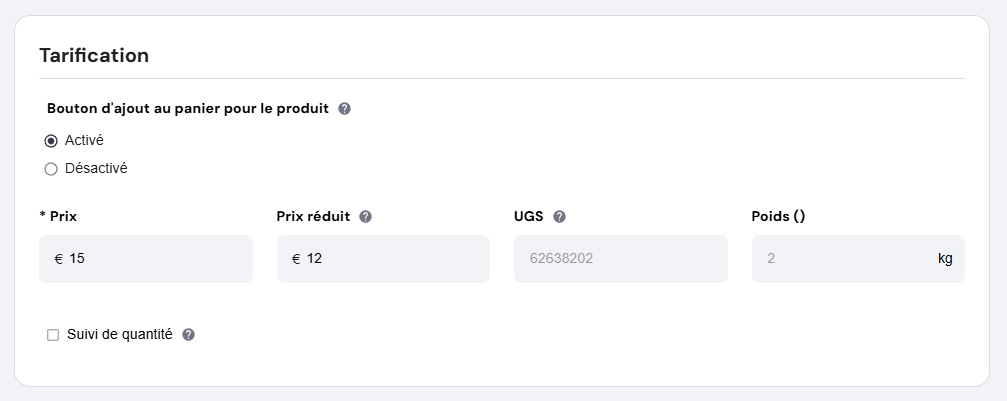Click the "Poids ()" label text
Screen dimensions: 1007x401
pyautogui.click(x=778, y=216)
